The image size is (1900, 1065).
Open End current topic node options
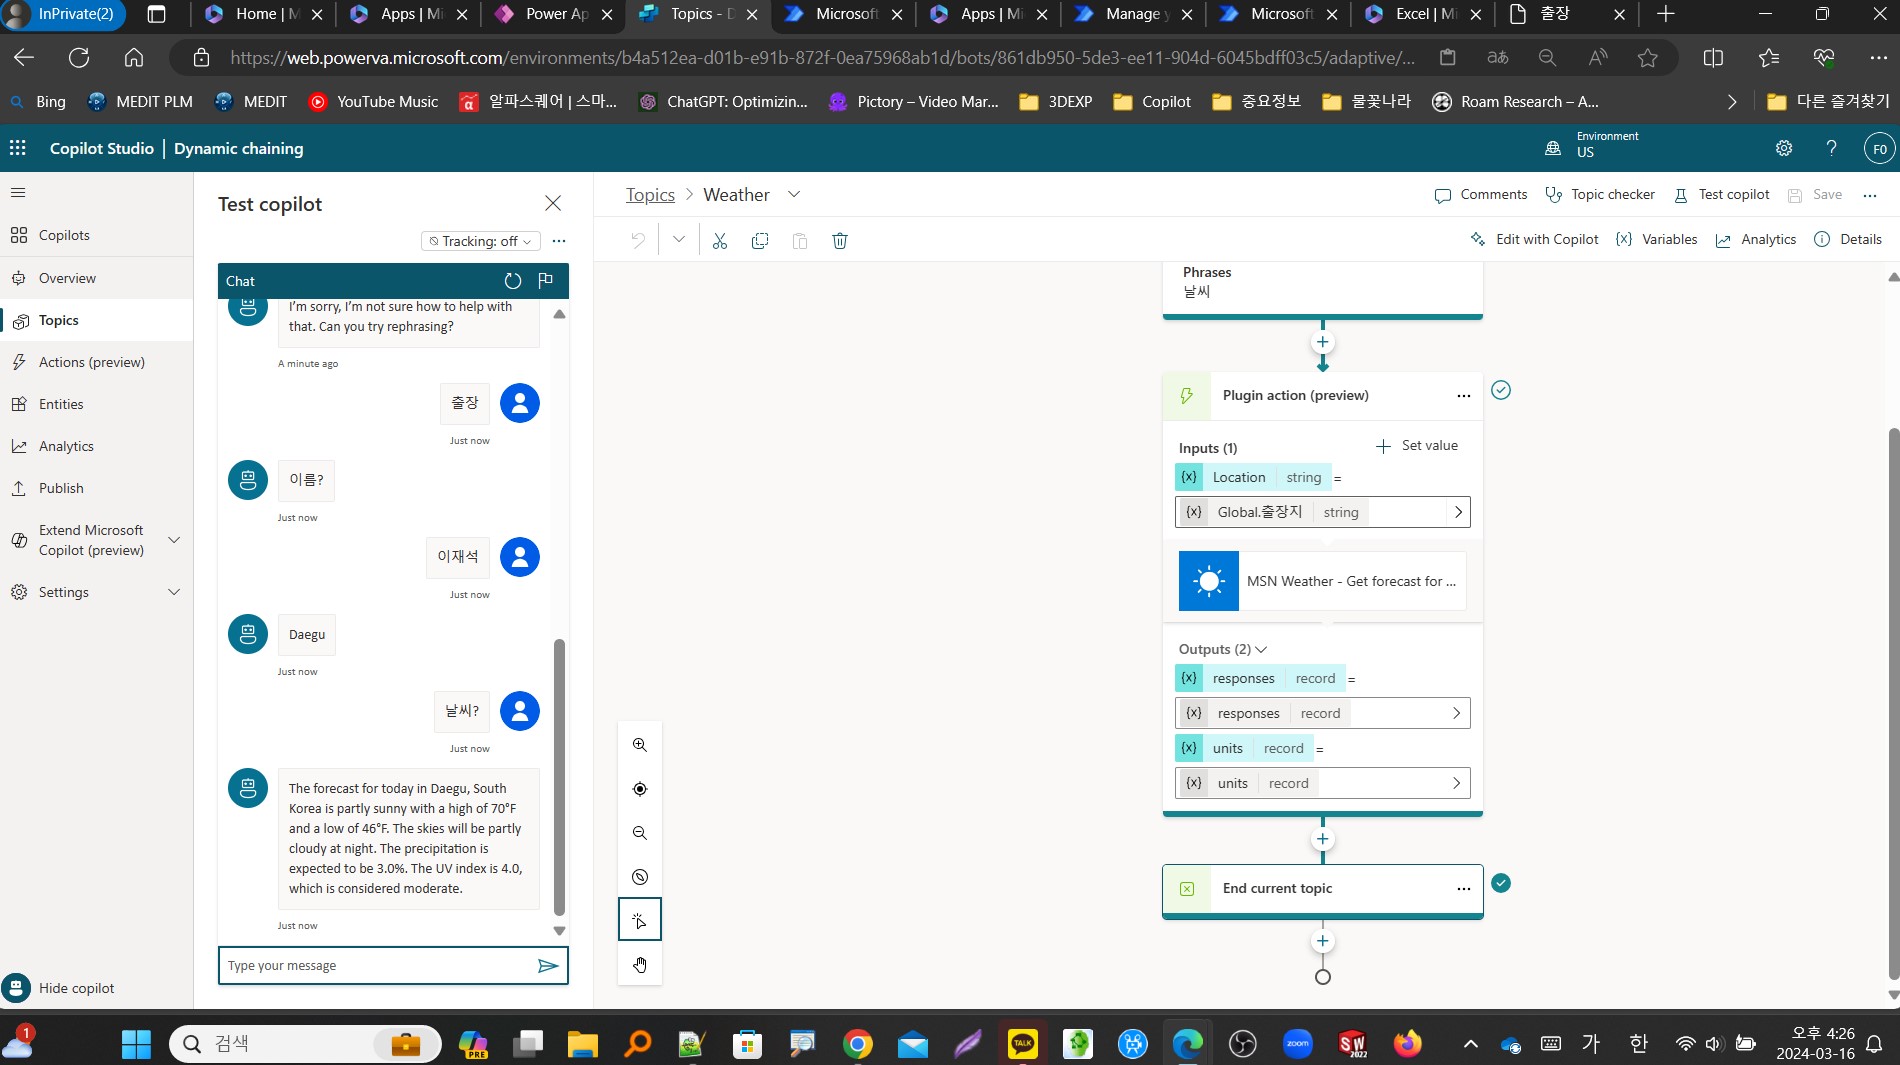pos(1463,889)
